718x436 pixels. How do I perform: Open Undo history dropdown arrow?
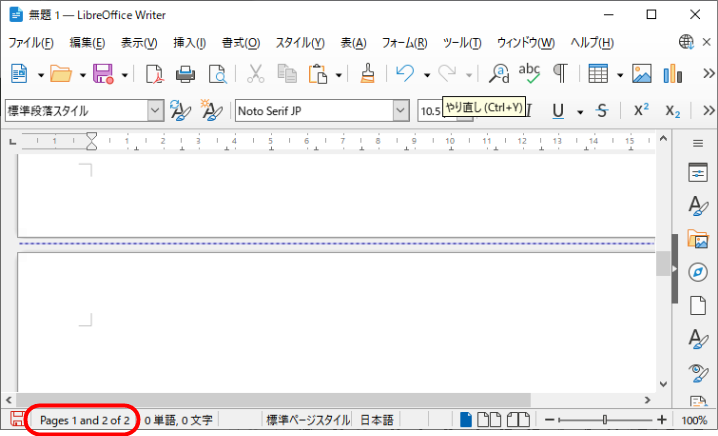(427, 75)
